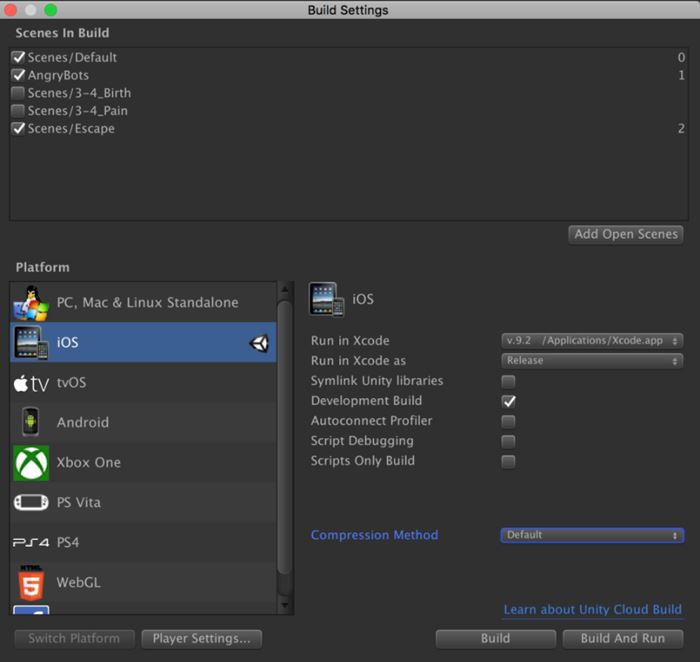Select the PS4 platform icon
The width and height of the screenshot is (700, 662).
32,542
